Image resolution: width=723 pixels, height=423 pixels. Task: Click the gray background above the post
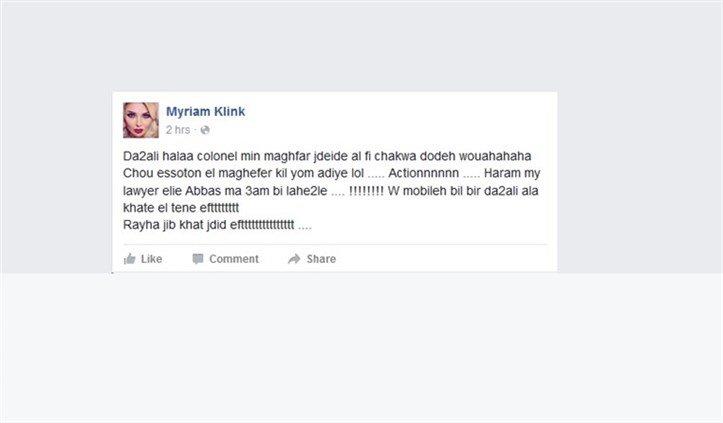(x=362, y=46)
